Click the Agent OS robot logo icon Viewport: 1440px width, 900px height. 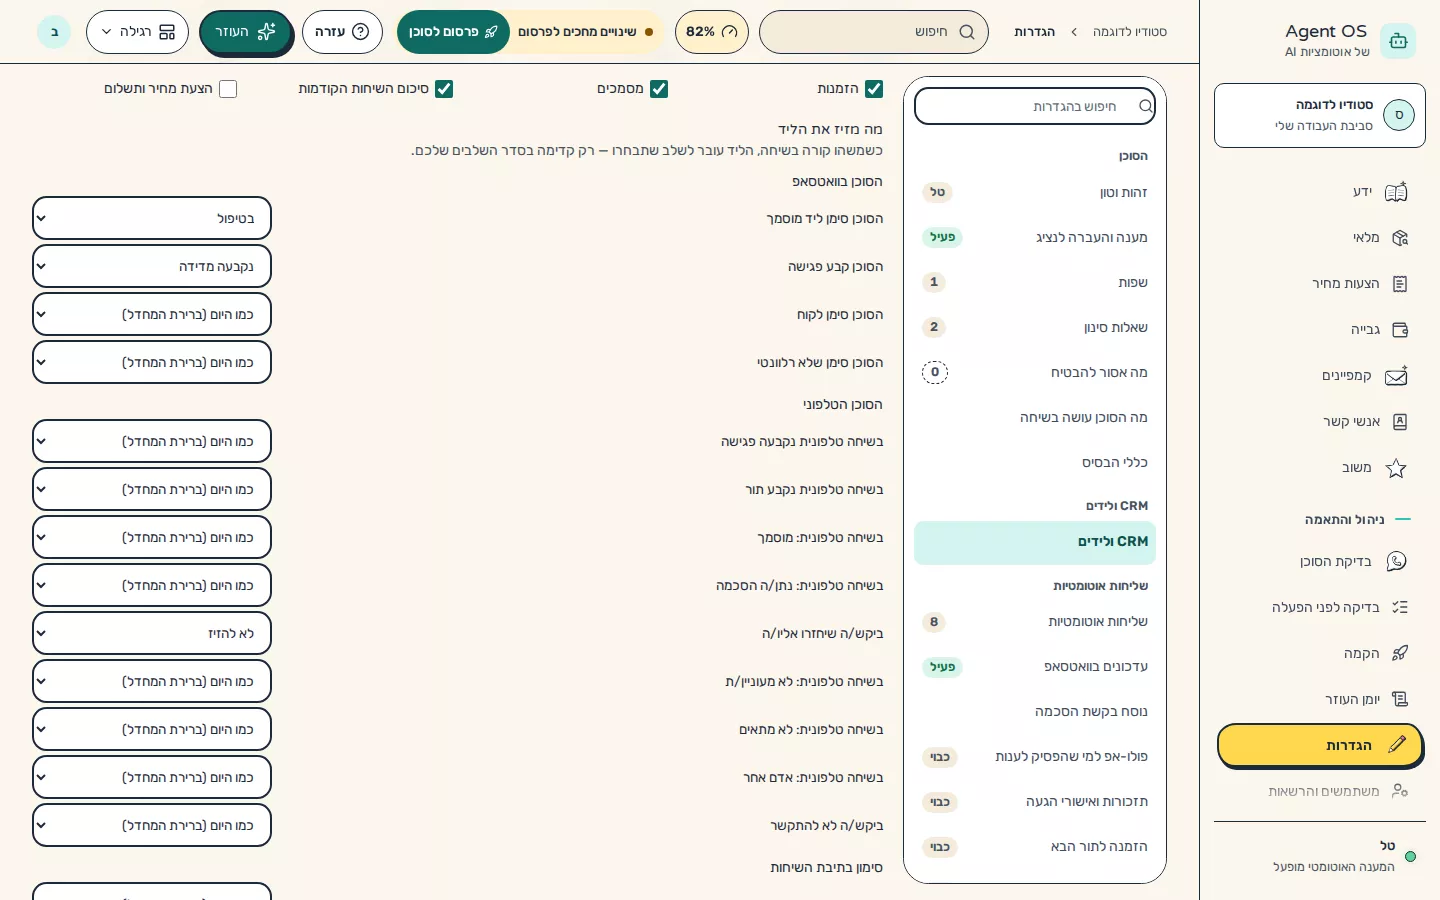pyautogui.click(x=1398, y=41)
